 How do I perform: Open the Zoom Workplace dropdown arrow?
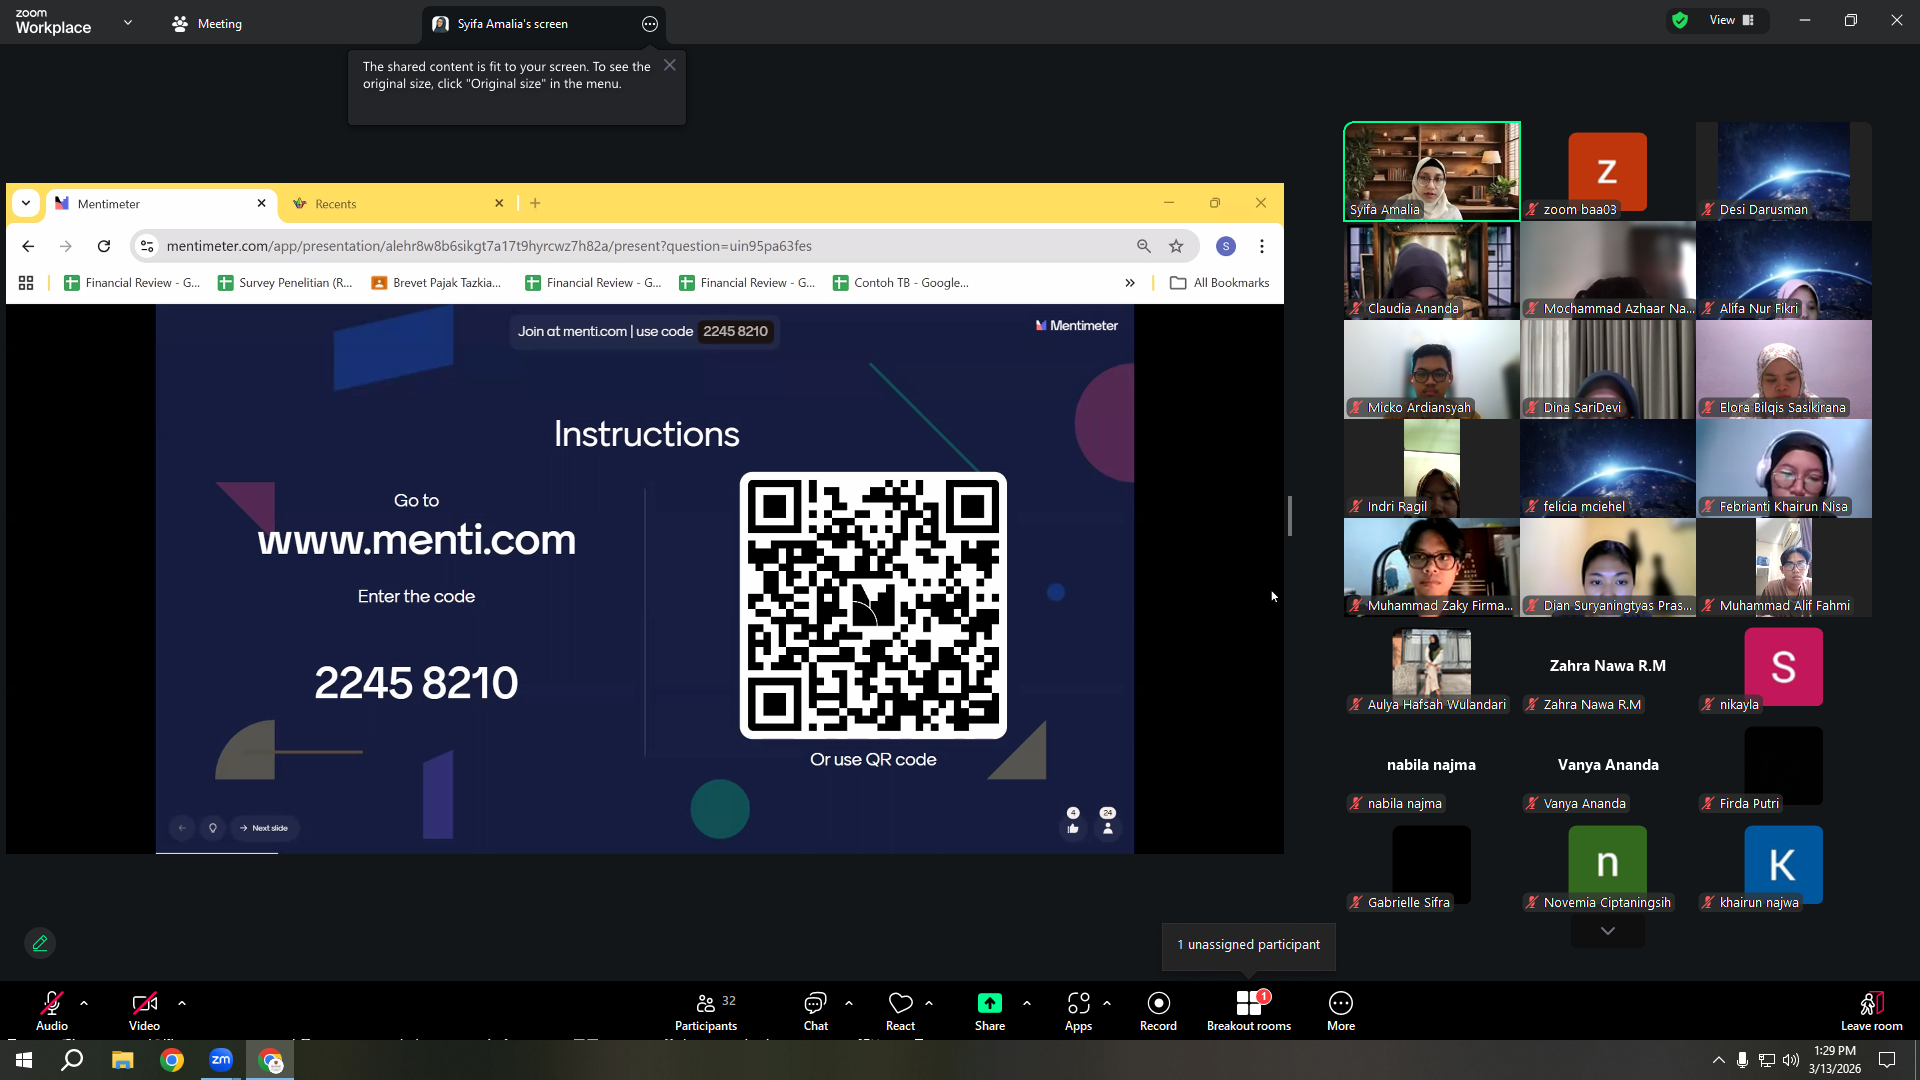point(128,22)
